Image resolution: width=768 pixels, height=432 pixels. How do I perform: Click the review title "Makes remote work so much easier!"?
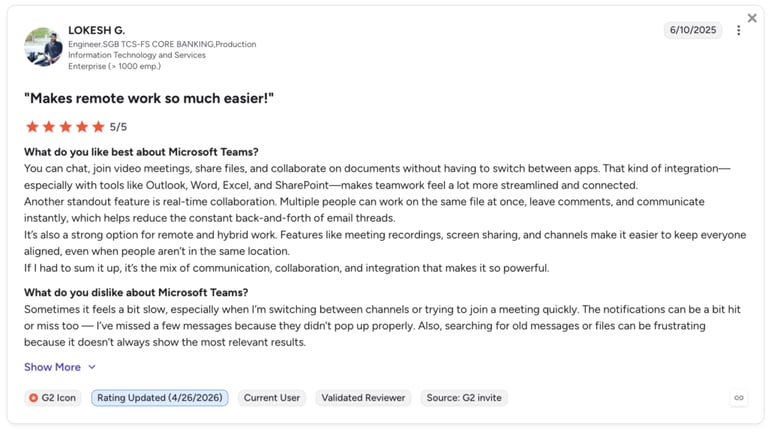pos(149,98)
